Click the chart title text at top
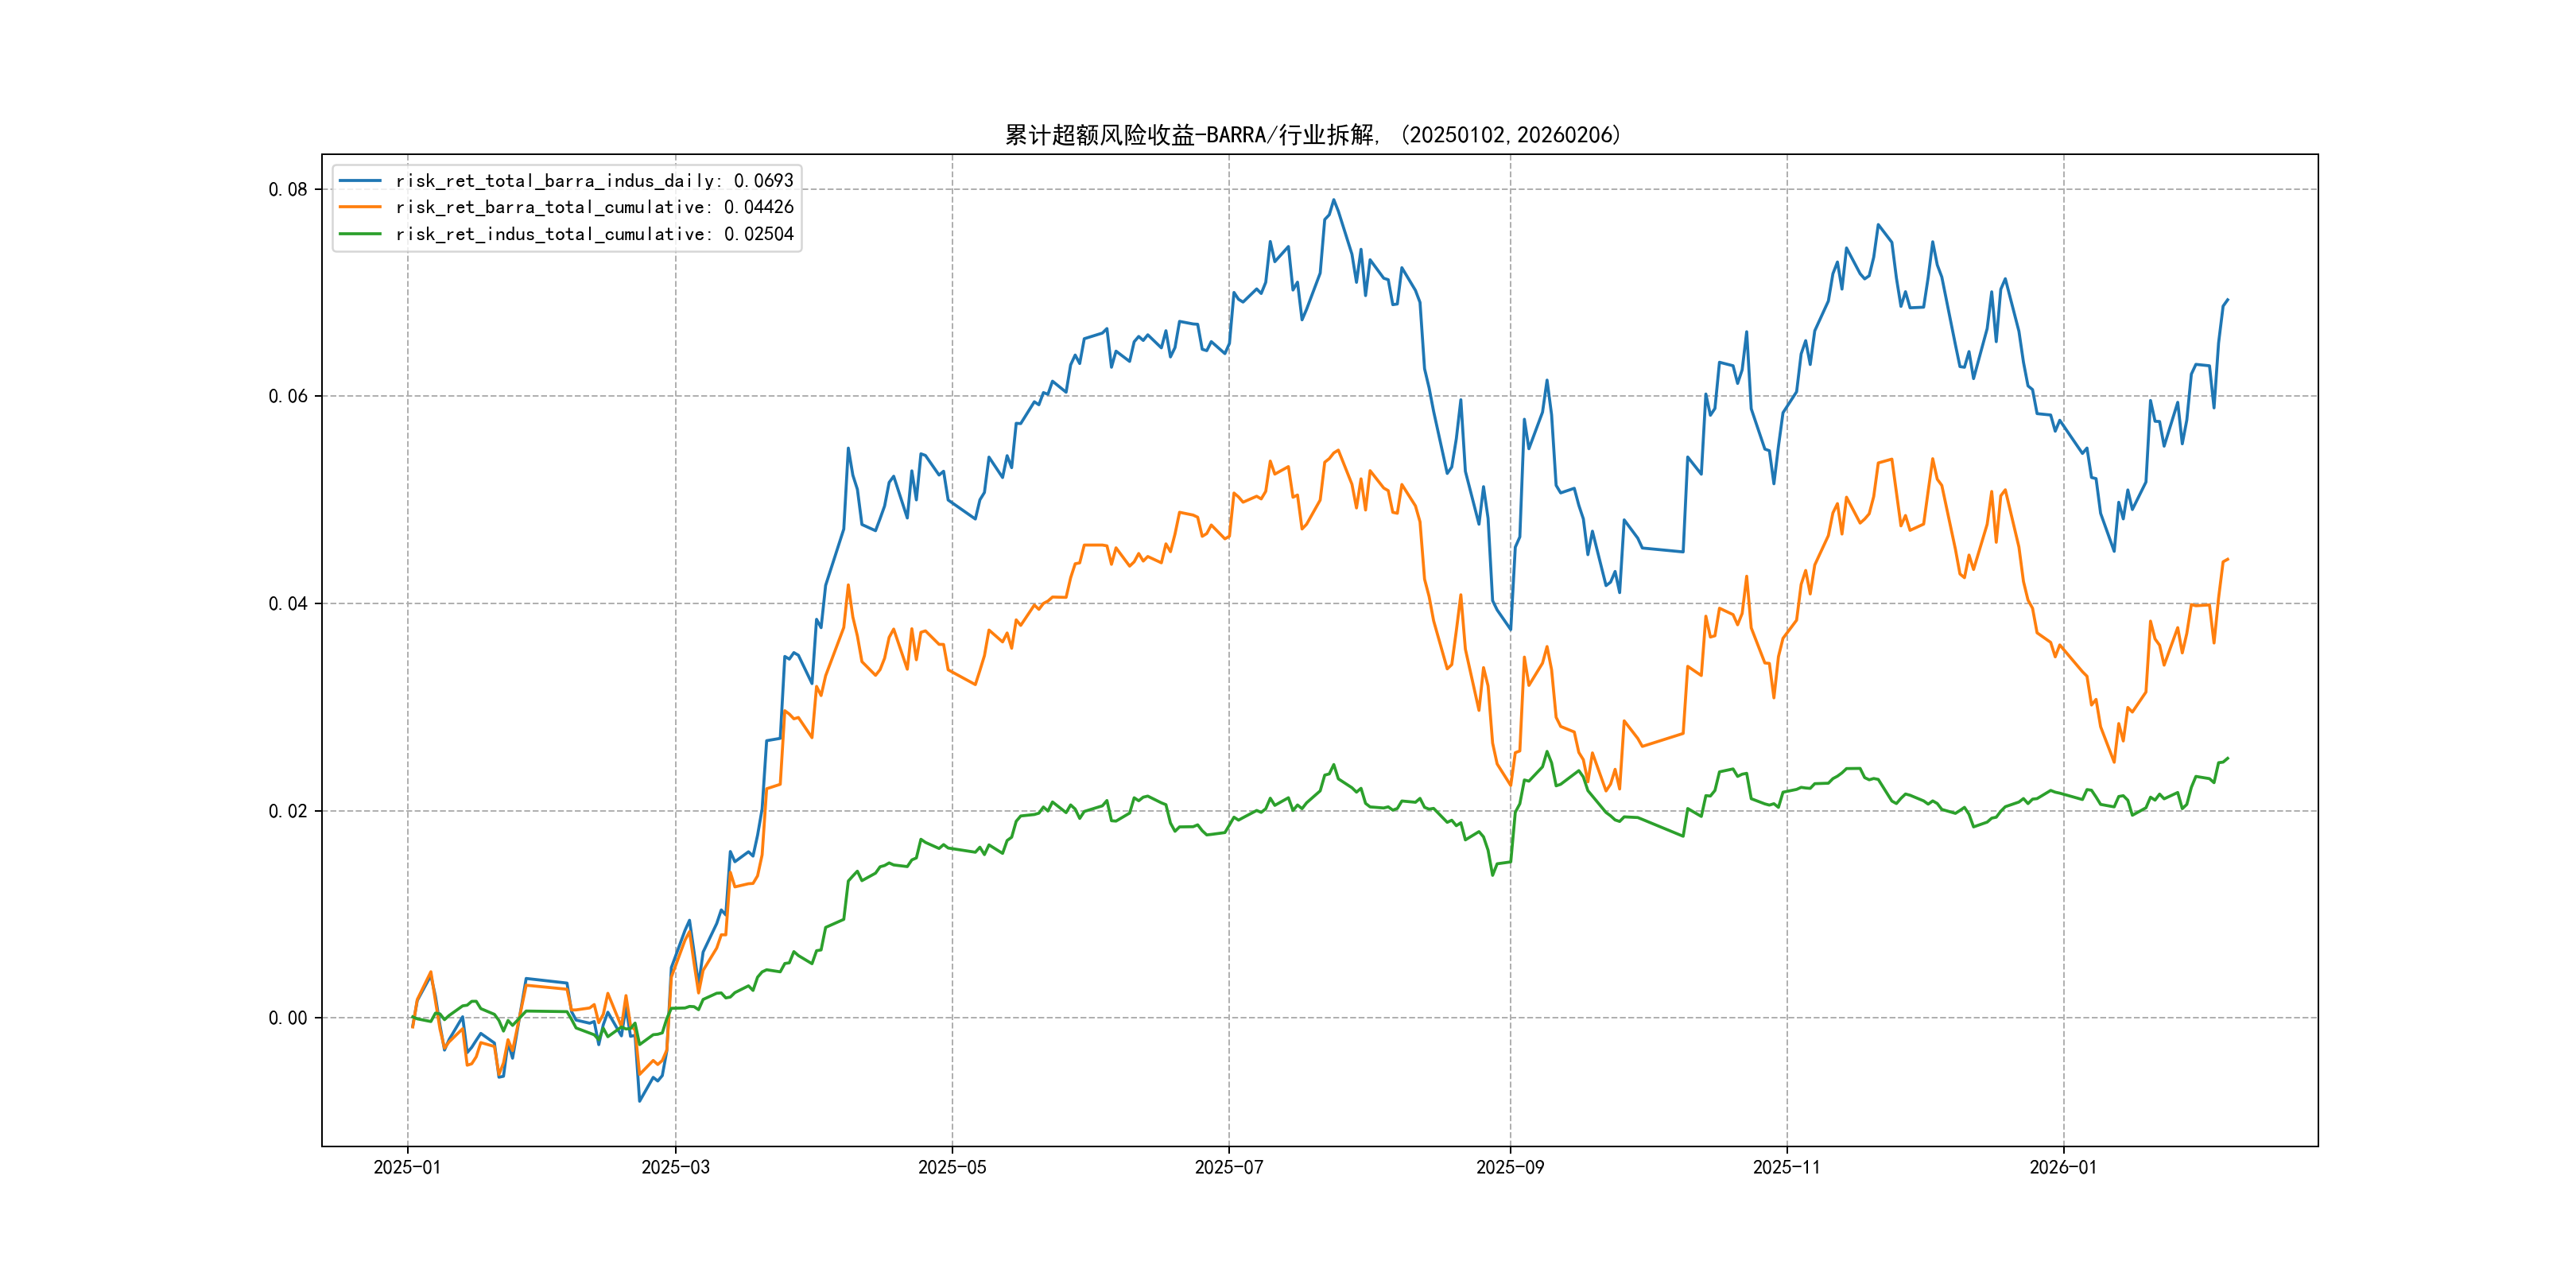This screenshot has width=2576, height=1288. [x=1312, y=135]
